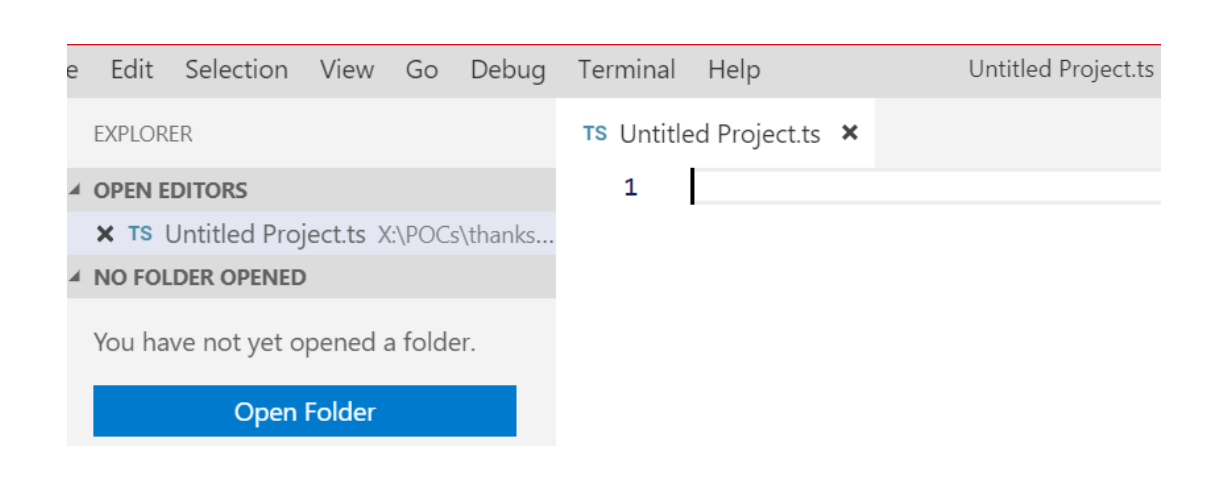The image size is (1222, 502).
Task: Click the TS file icon in editor tab
Action: [x=595, y=134]
